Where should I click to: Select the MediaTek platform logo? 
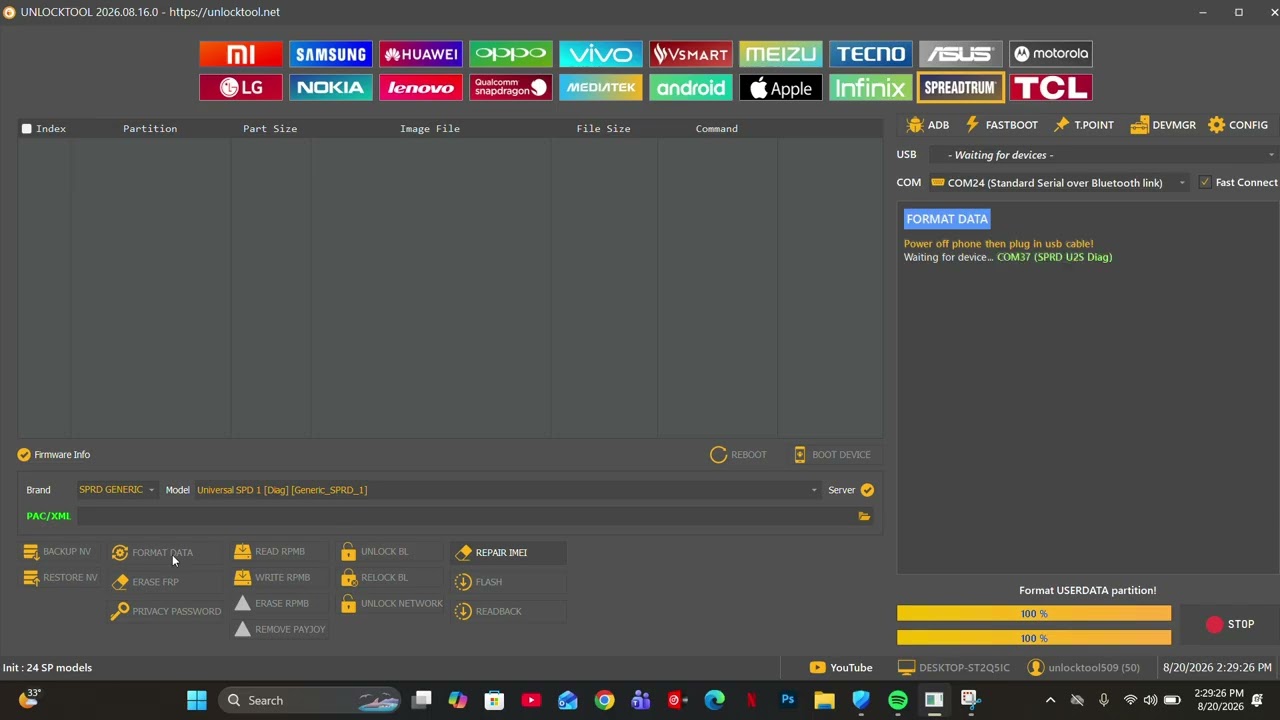601,88
